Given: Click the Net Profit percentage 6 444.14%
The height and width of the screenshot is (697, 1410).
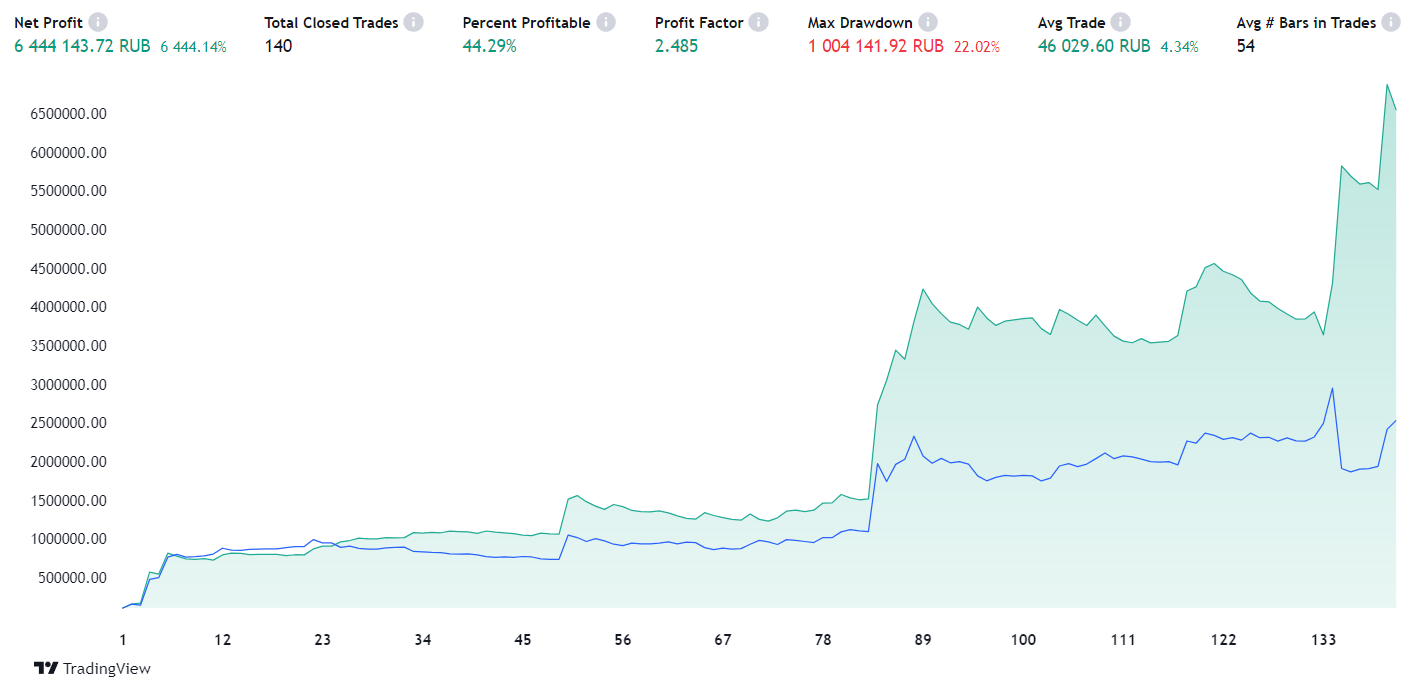Looking at the screenshot, I should coord(194,47).
